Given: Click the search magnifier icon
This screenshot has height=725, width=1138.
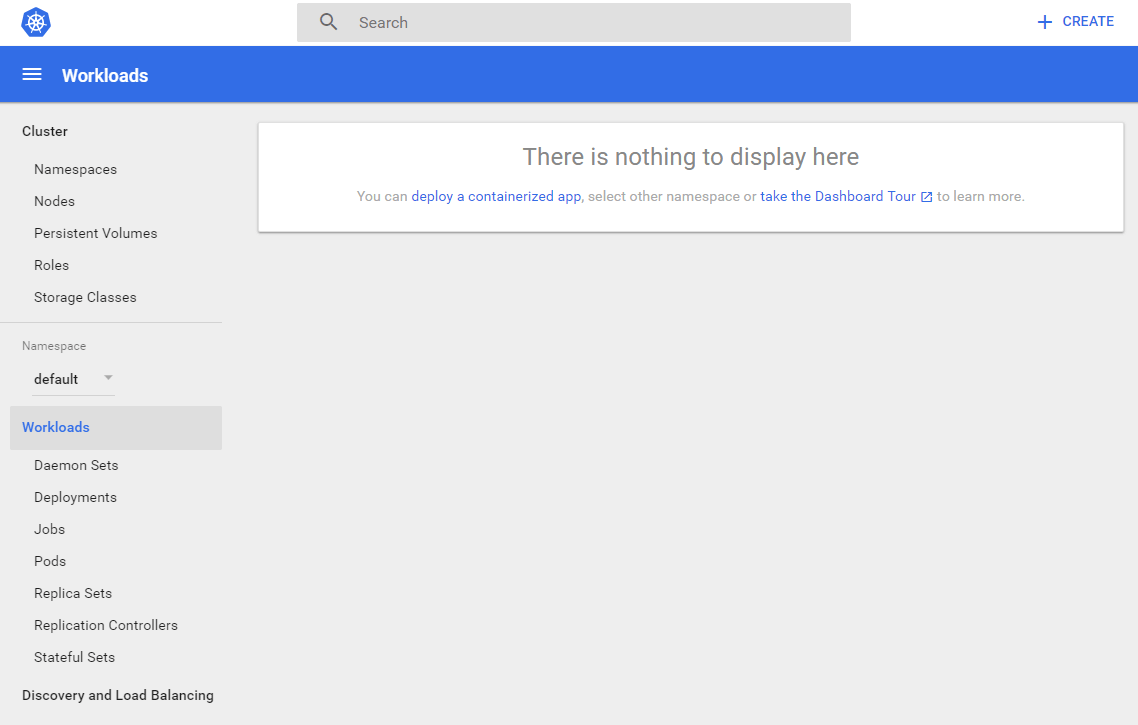Looking at the screenshot, I should pos(329,22).
